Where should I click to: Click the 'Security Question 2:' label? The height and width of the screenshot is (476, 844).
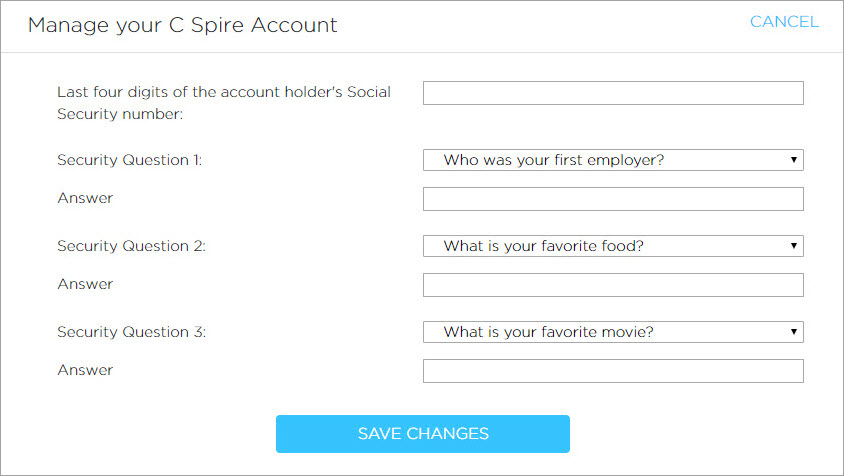131,246
